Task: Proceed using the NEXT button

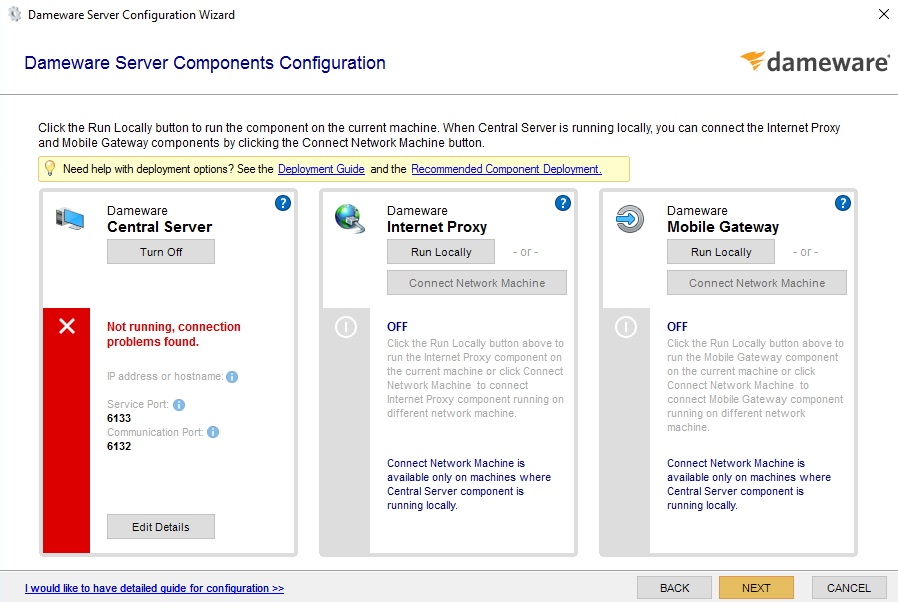Action: point(756,587)
